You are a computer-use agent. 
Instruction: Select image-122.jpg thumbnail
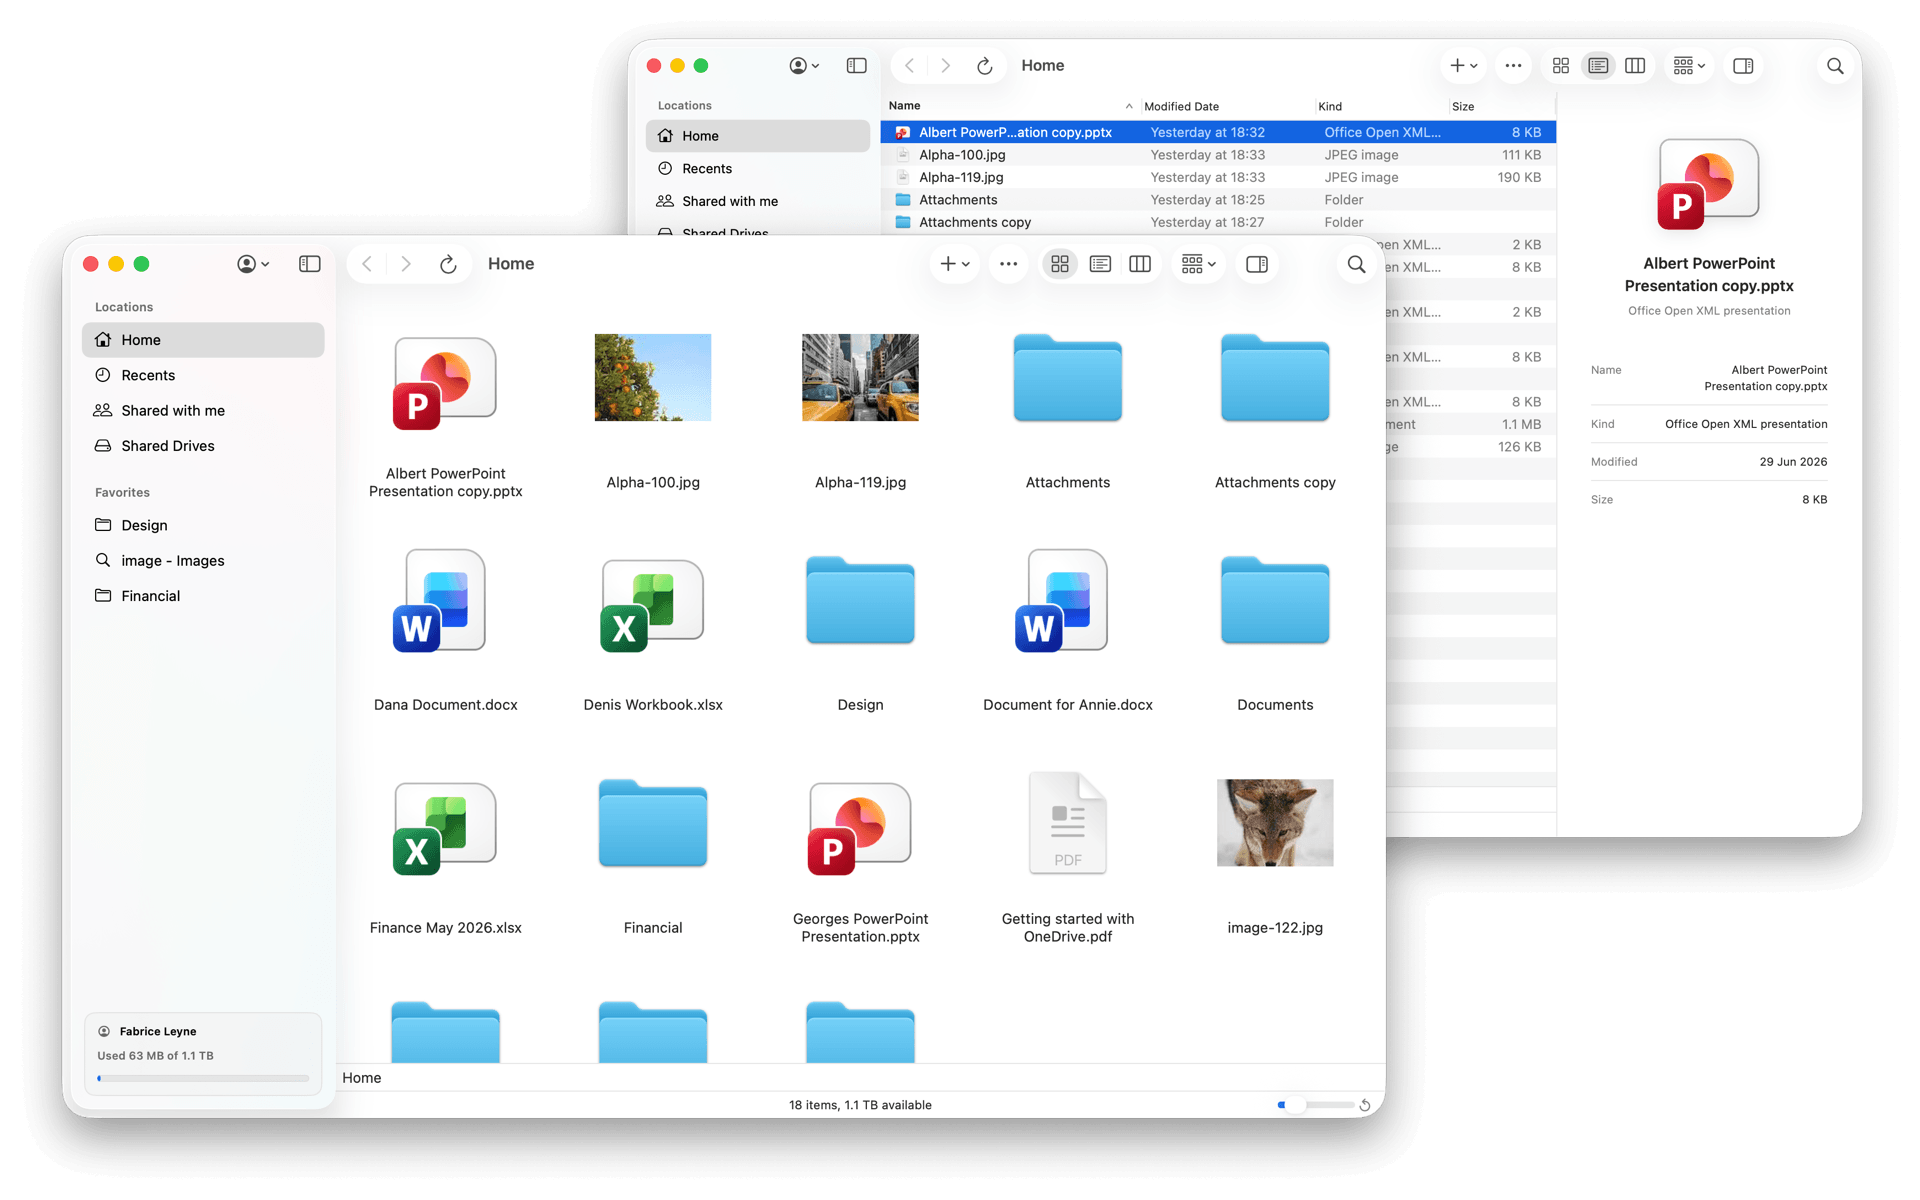[x=1275, y=823]
